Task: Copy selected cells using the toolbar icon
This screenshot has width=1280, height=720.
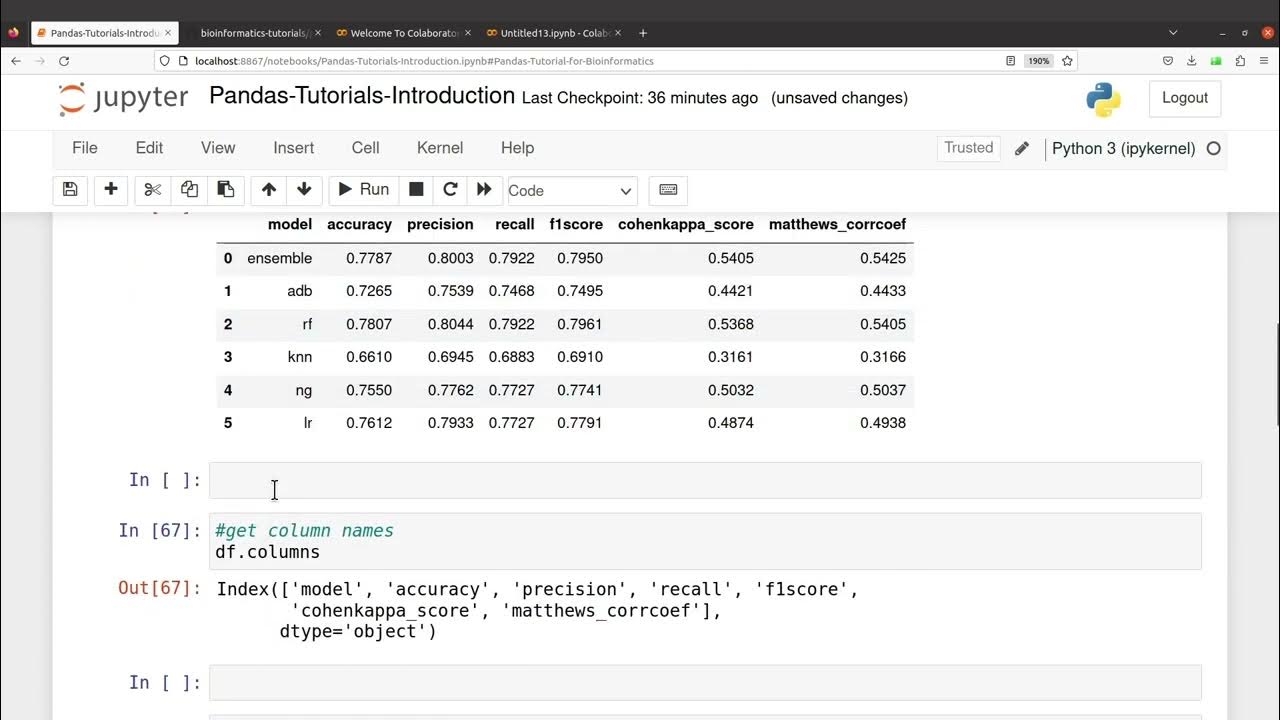Action: pyautogui.click(x=189, y=190)
